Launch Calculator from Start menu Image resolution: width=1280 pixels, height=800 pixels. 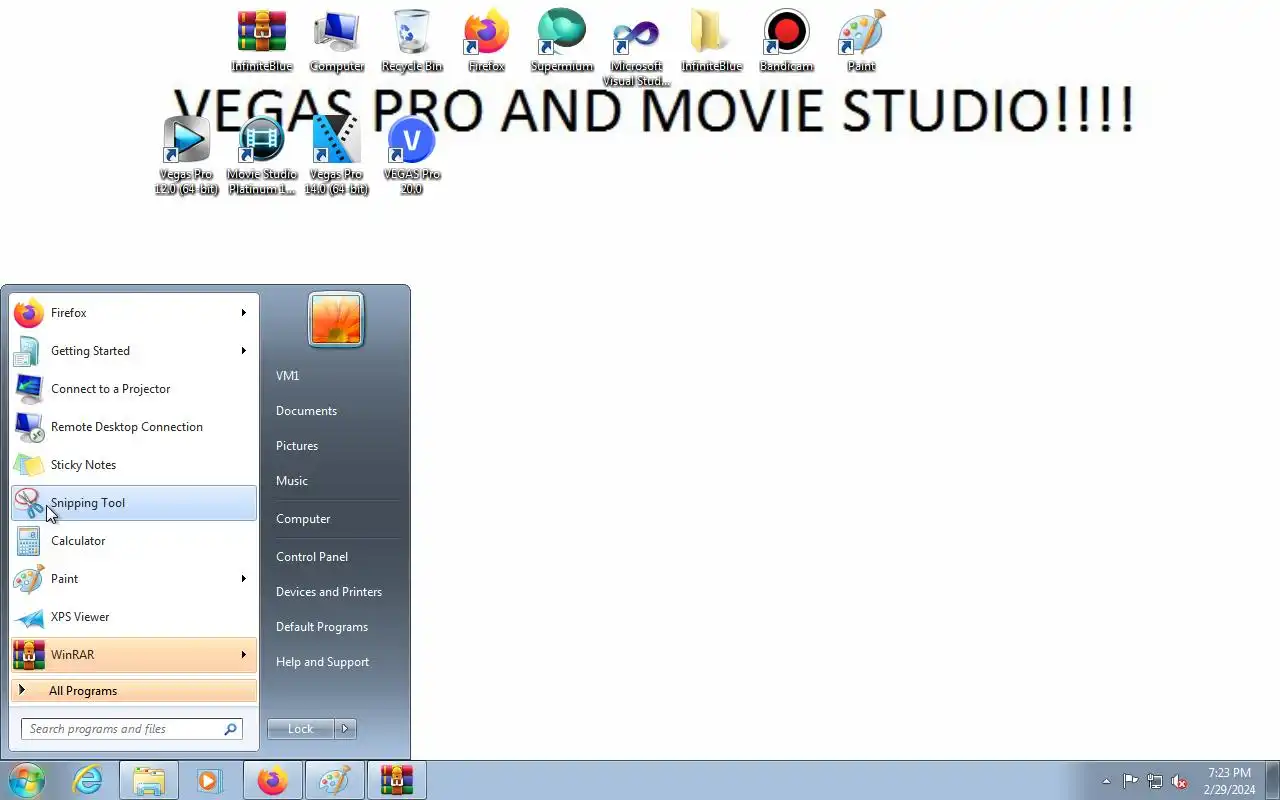134,541
